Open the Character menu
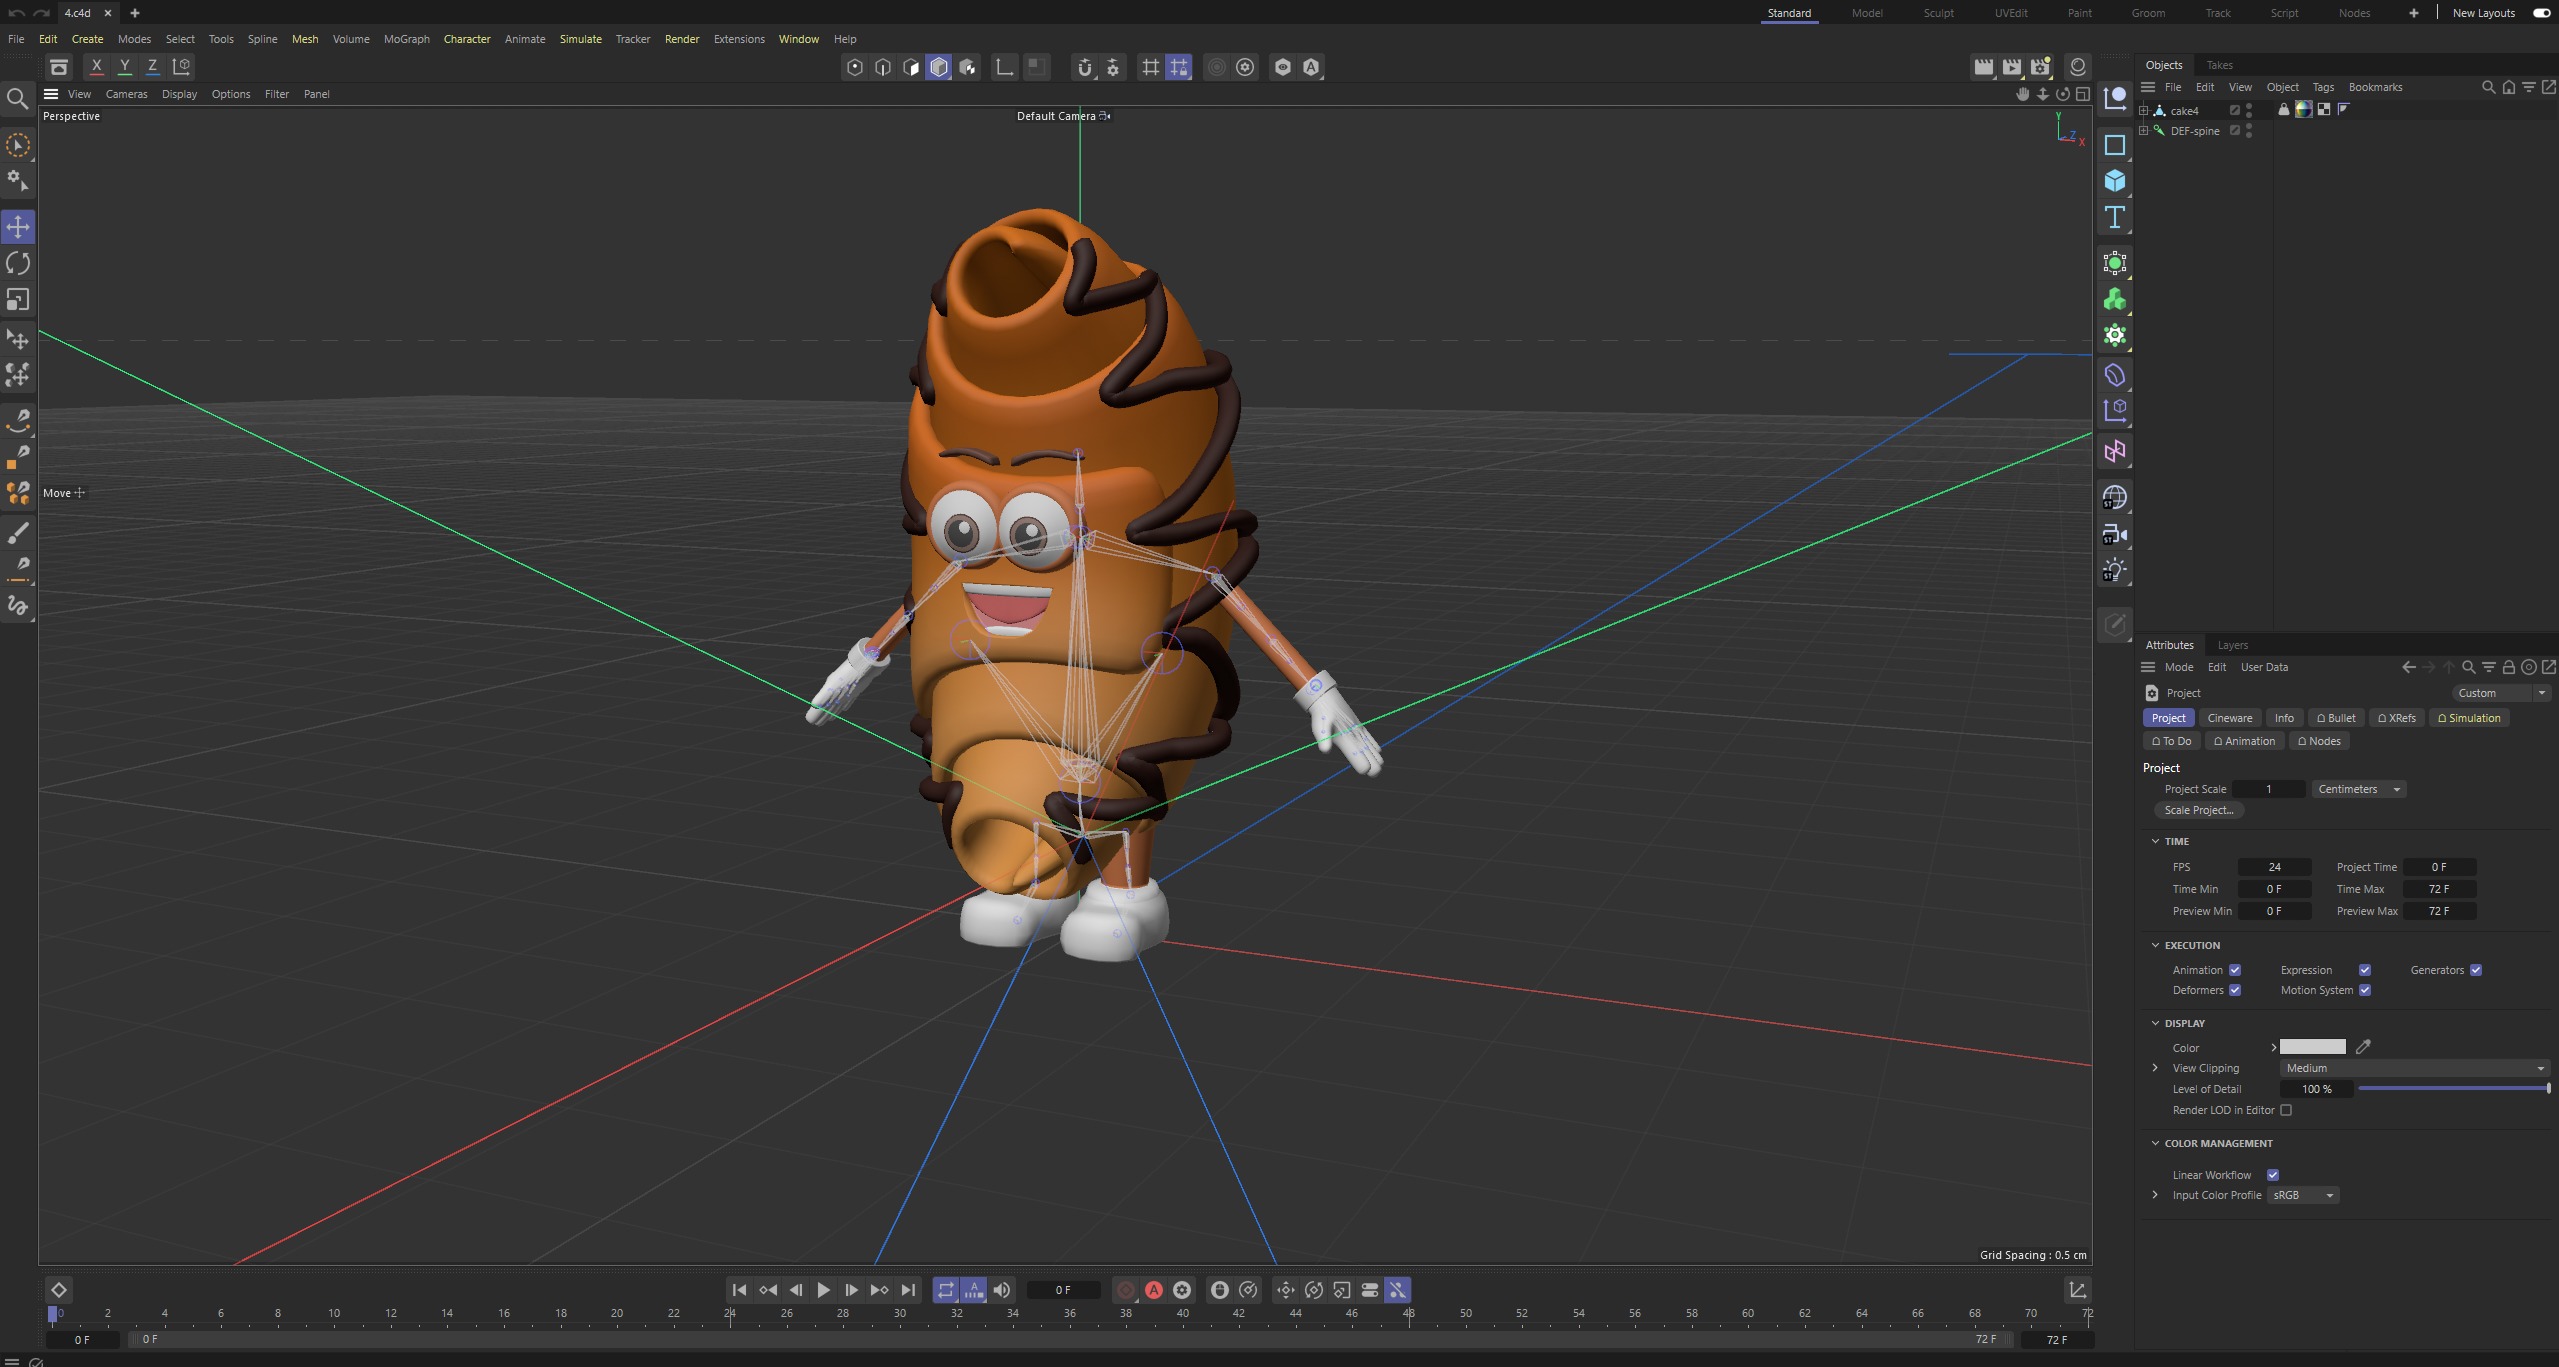Viewport: 2559px width, 1367px height. point(467,39)
